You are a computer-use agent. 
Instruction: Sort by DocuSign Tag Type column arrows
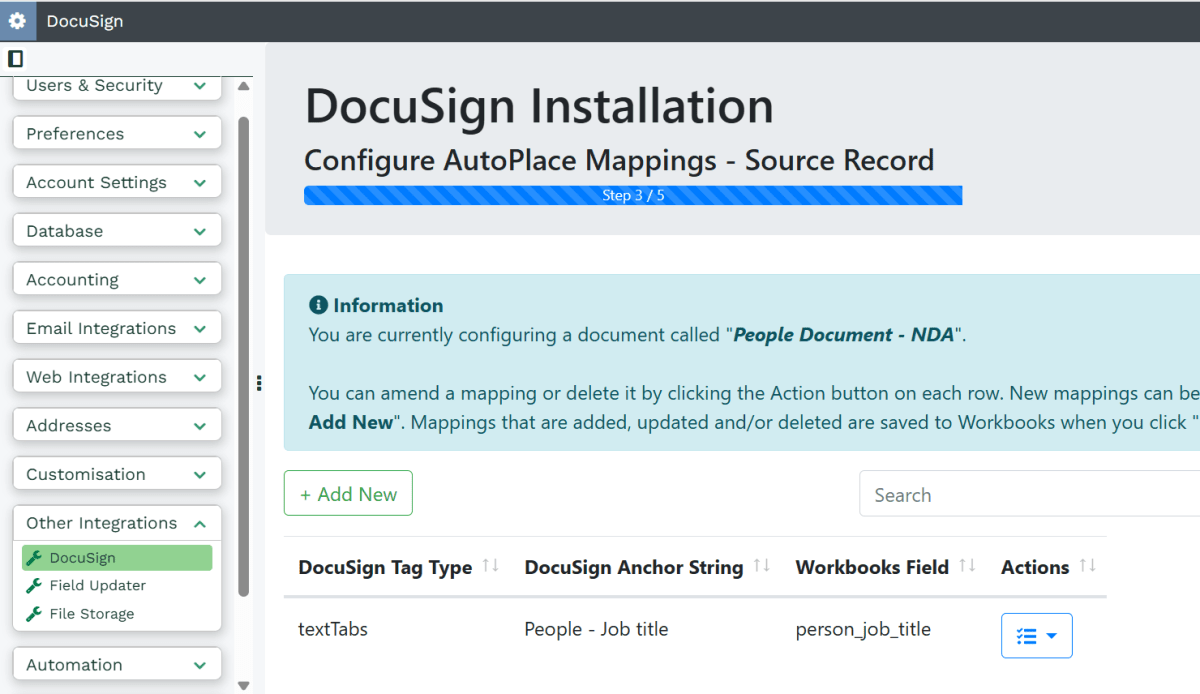tap(490, 566)
